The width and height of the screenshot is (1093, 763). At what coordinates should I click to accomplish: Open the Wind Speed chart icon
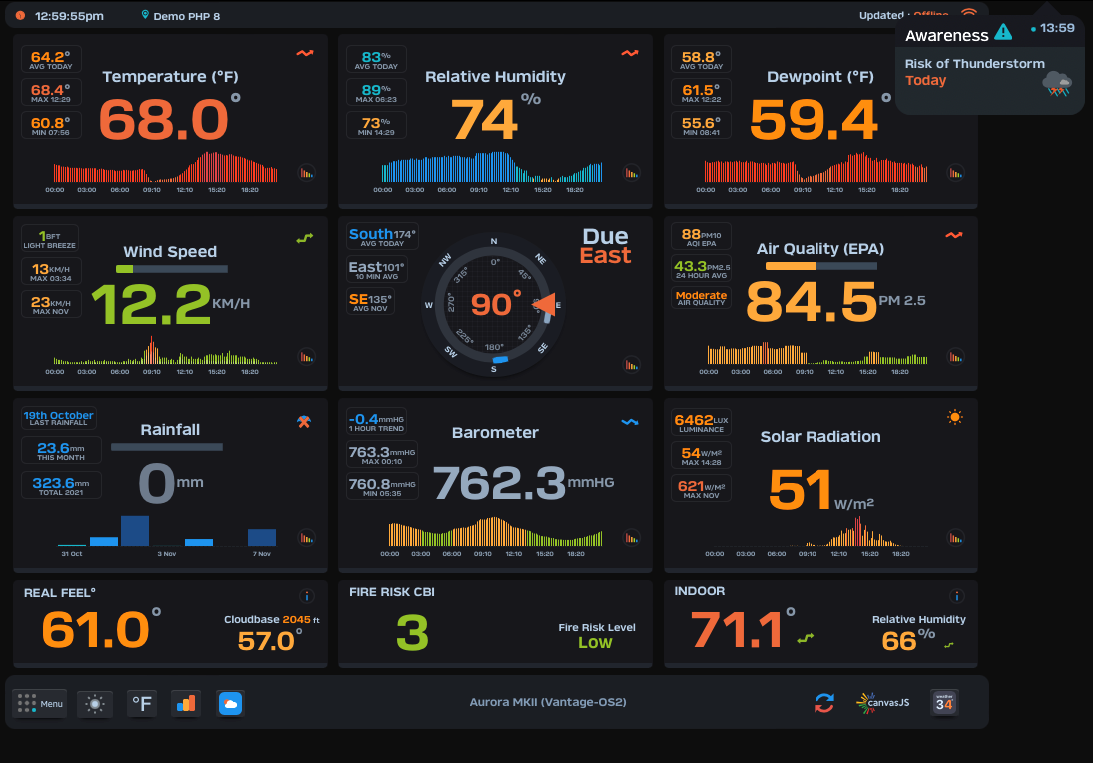306,357
